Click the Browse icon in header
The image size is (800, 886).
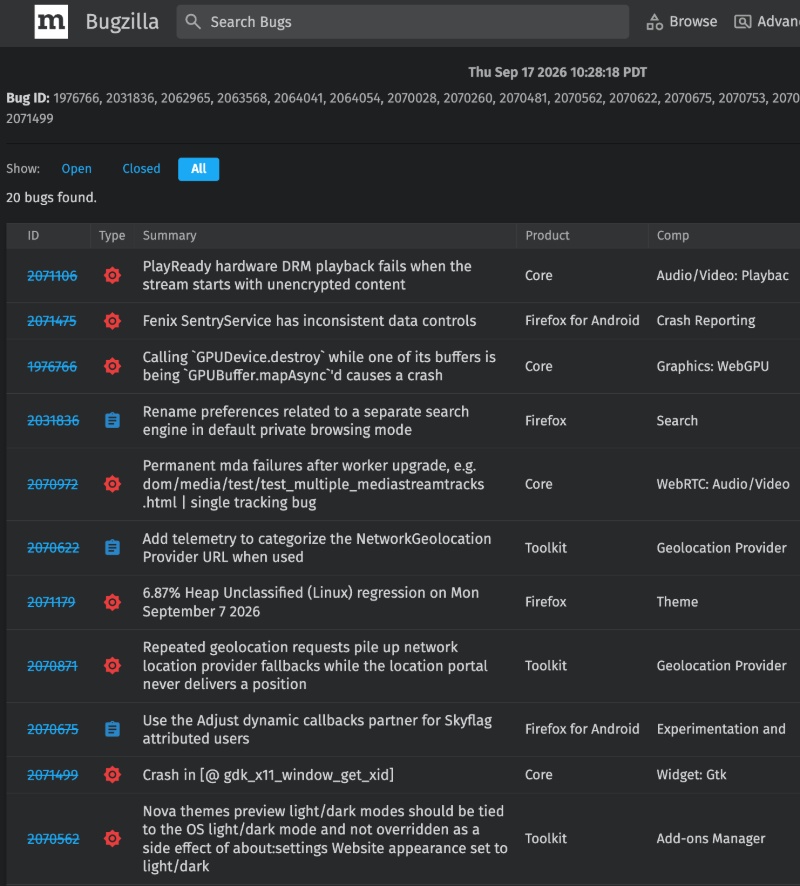pyautogui.click(x=654, y=22)
